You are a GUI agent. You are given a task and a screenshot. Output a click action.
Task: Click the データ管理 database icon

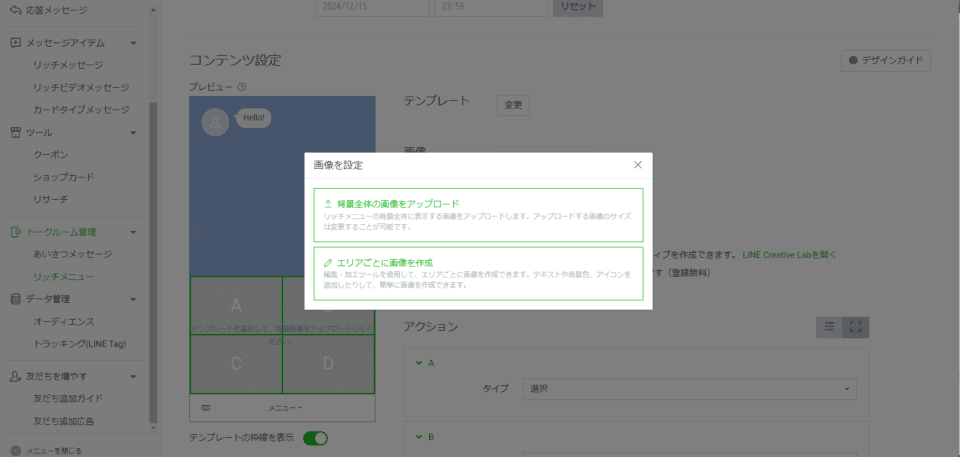[16, 299]
